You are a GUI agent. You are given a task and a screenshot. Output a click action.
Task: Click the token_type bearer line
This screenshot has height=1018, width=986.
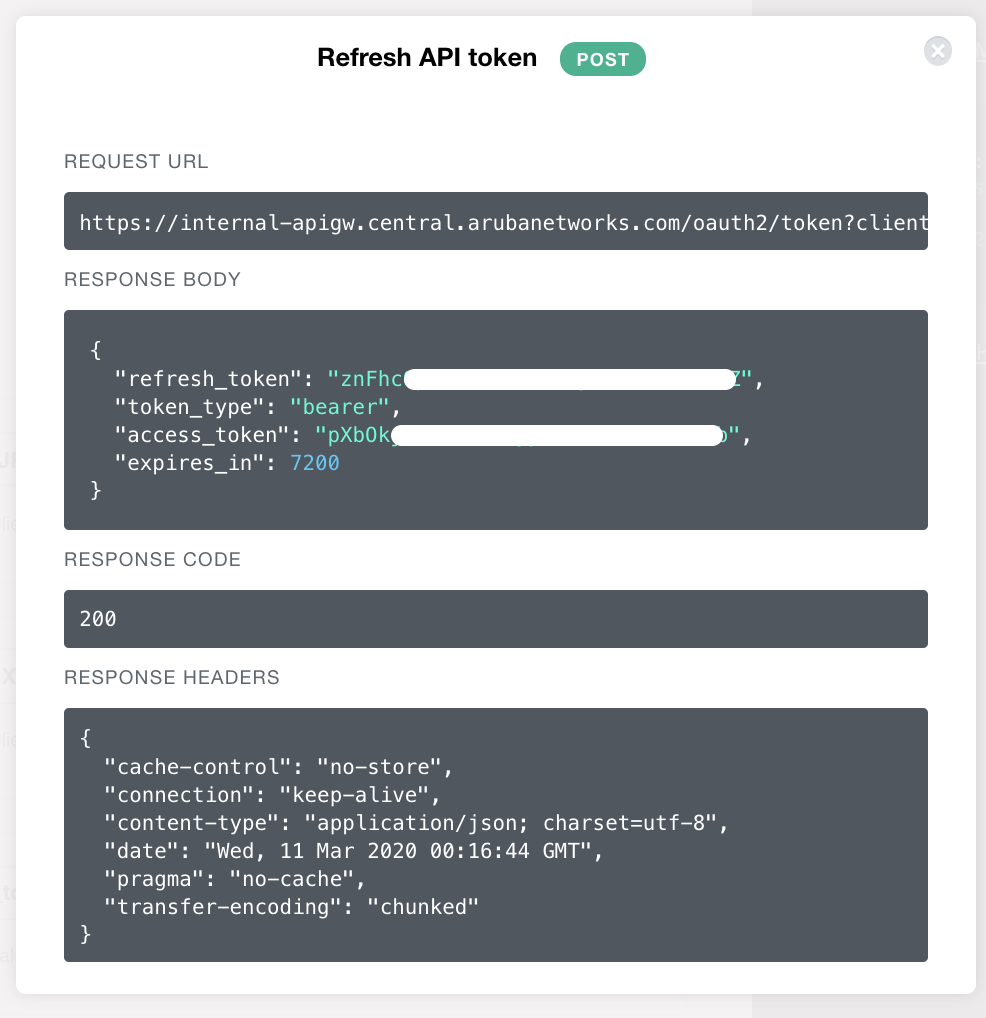tap(257, 407)
